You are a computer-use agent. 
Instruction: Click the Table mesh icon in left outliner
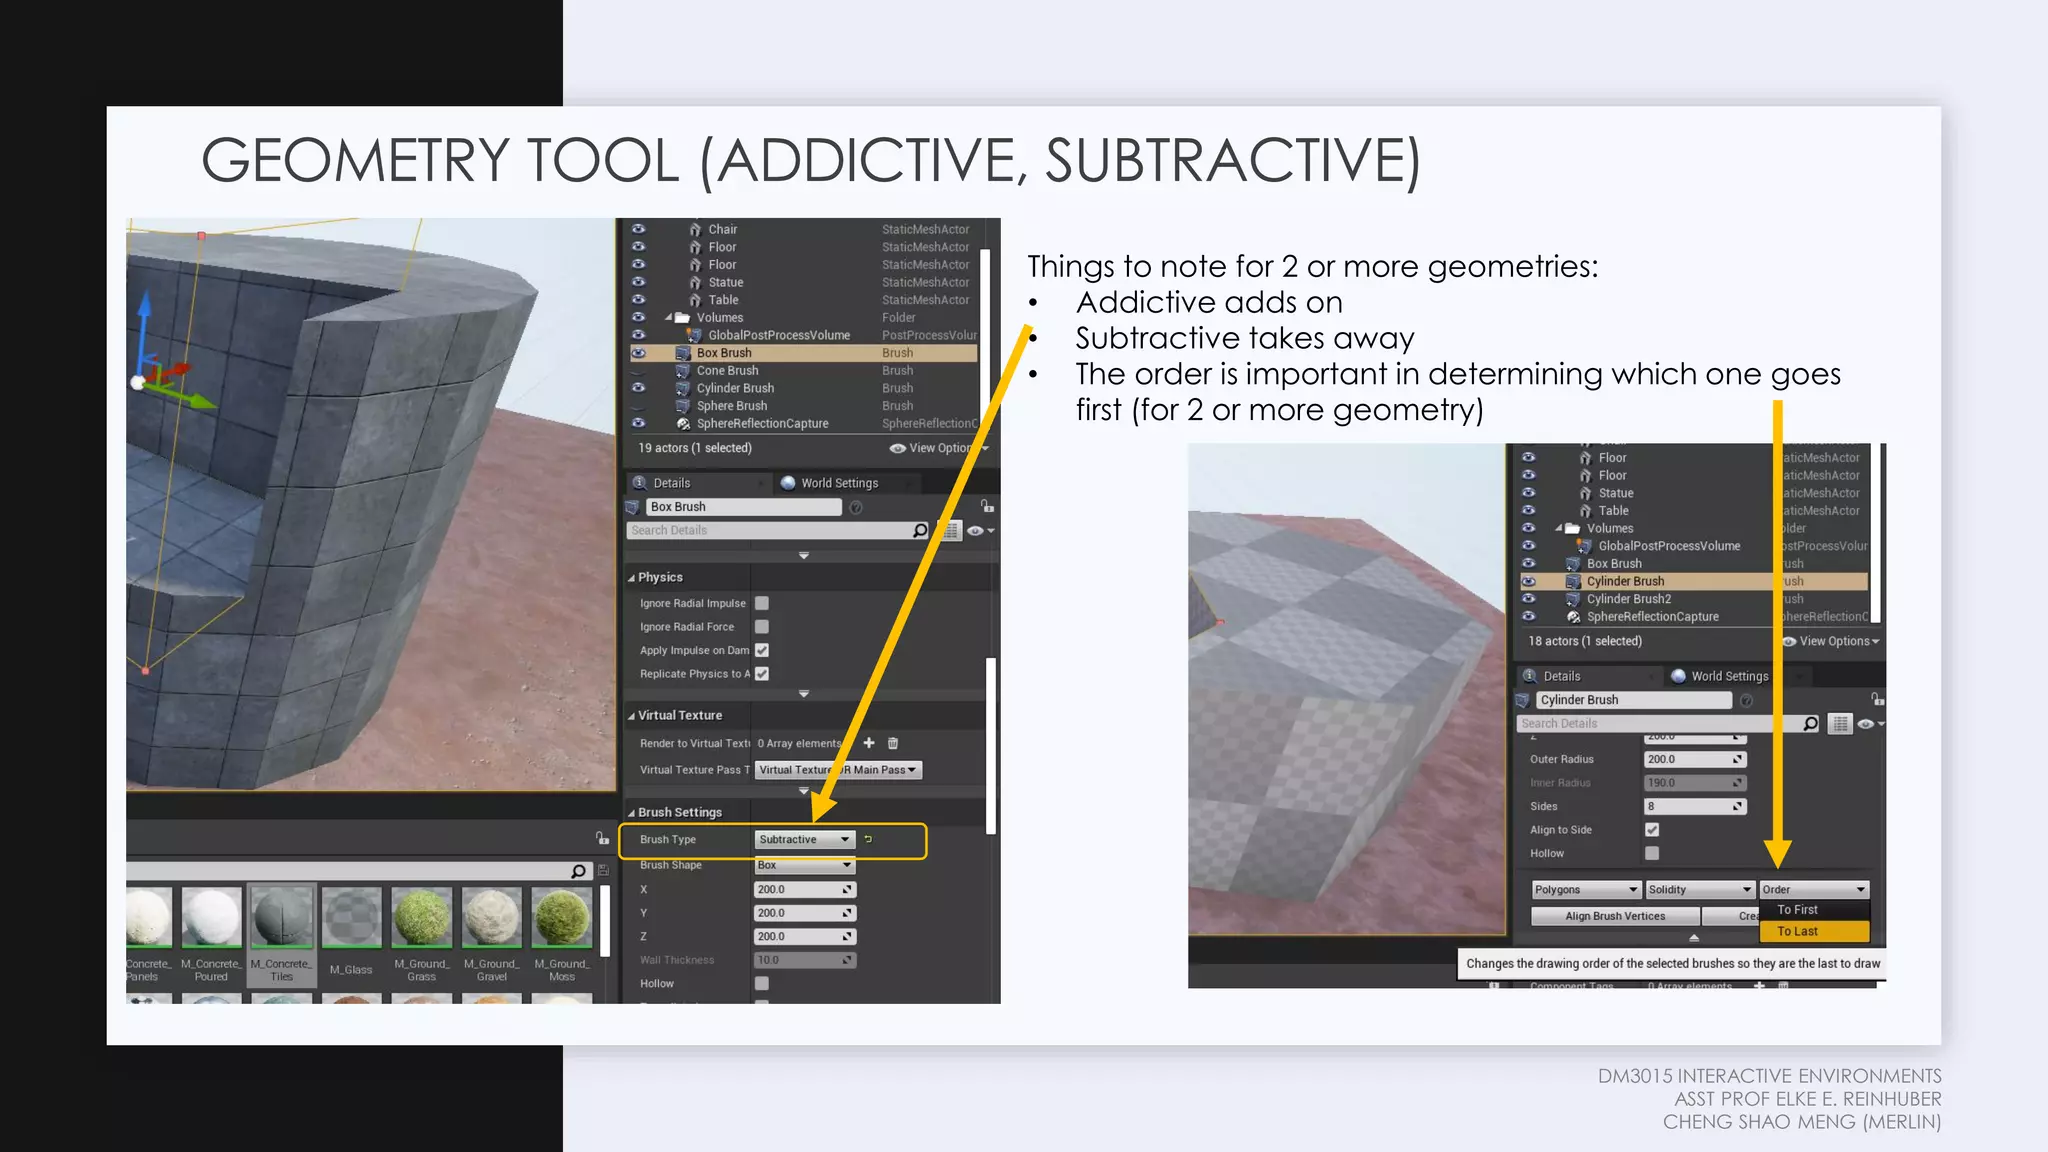tap(695, 300)
